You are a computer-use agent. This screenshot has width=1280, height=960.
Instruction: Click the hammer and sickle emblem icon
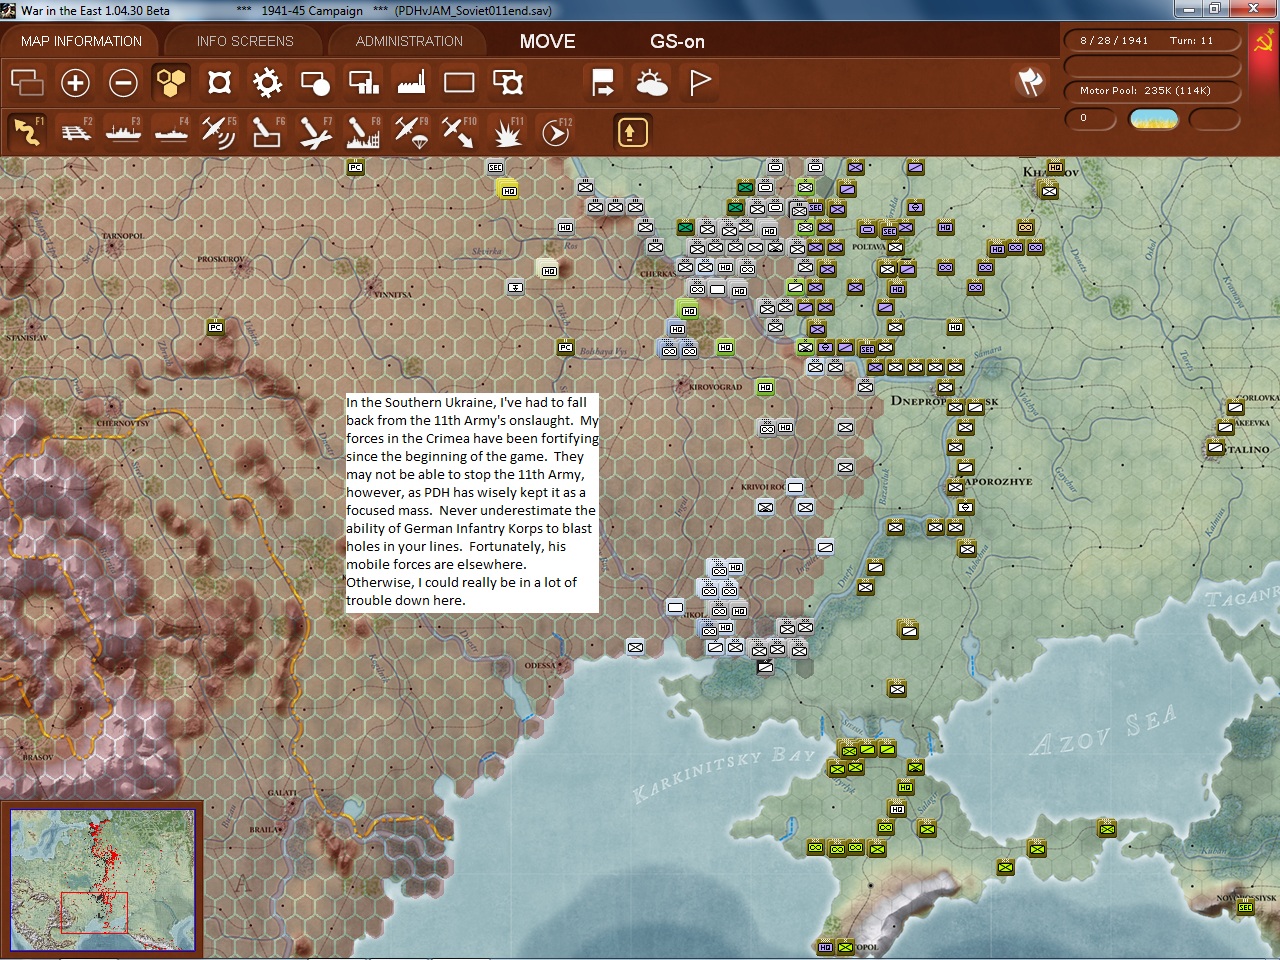[1264, 42]
